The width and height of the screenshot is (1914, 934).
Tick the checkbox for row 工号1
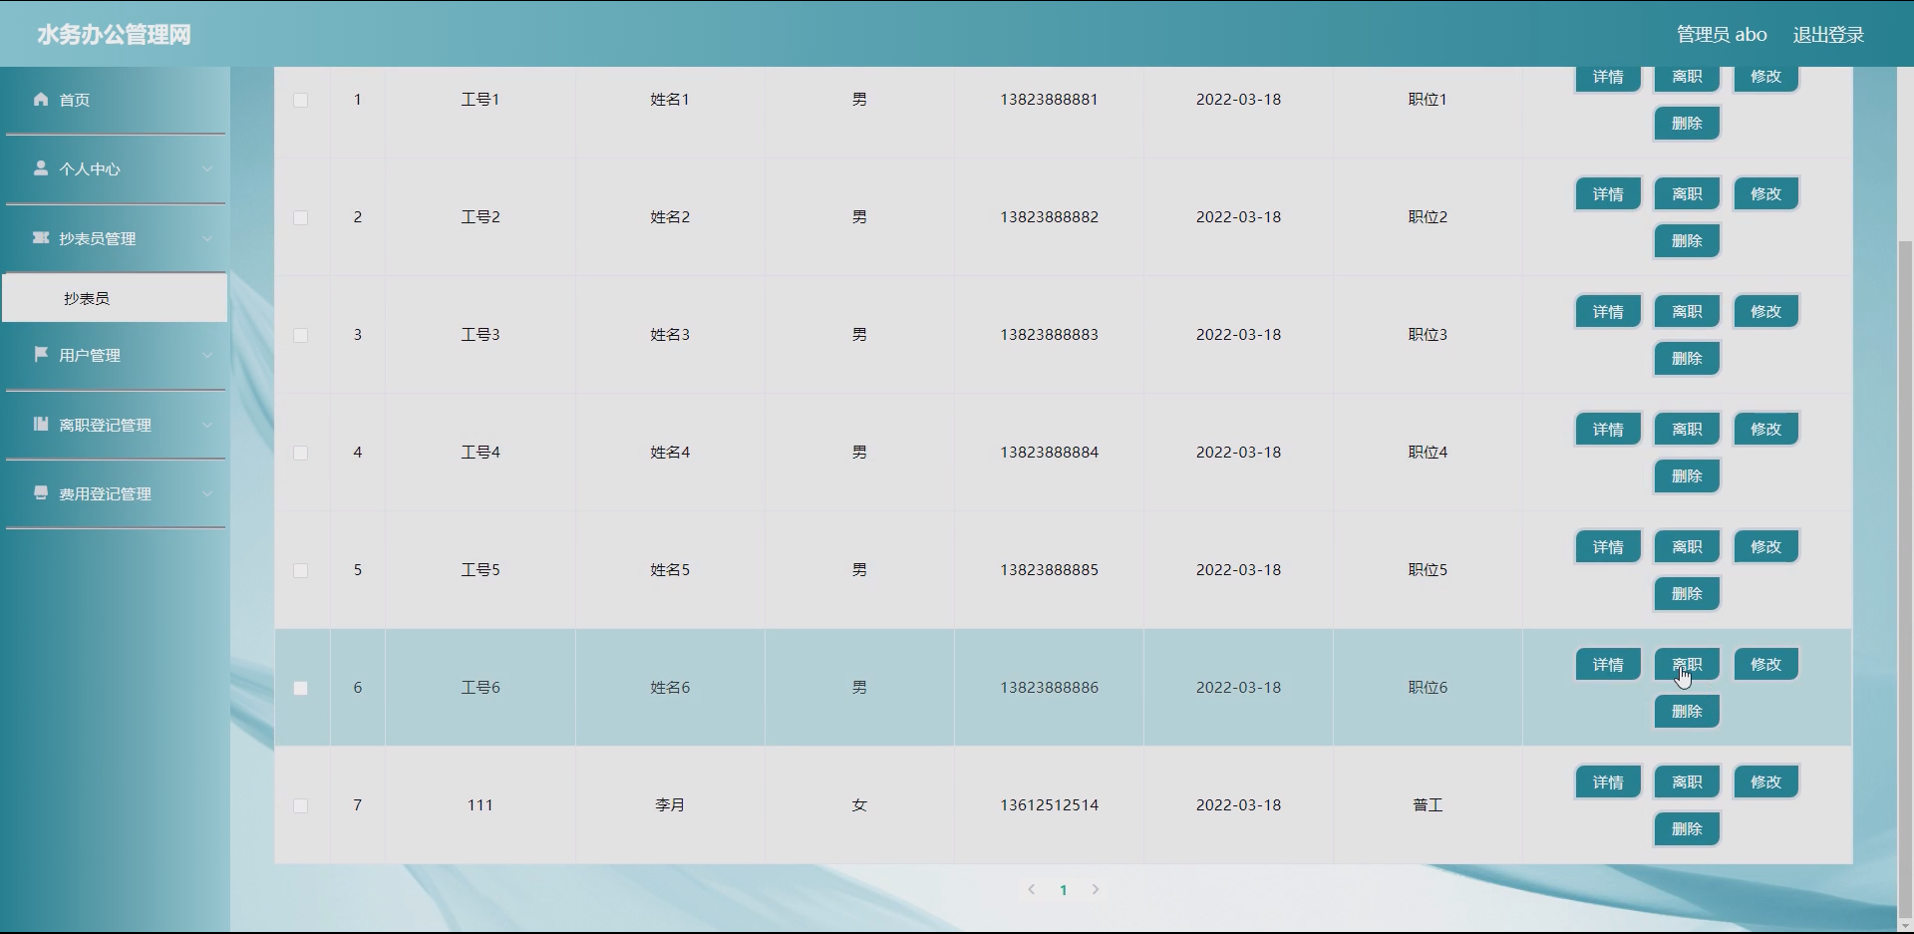(301, 100)
